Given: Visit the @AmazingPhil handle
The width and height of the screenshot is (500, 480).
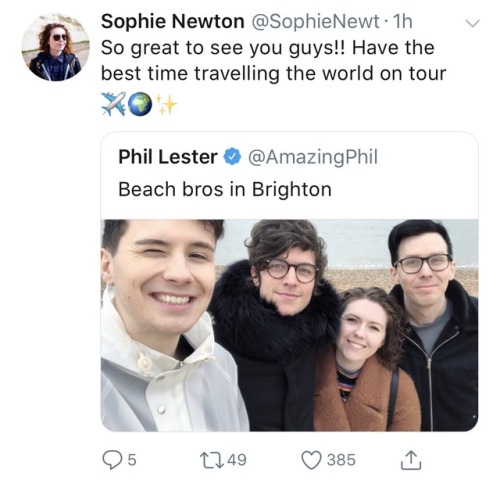Looking at the screenshot, I should pos(313,157).
